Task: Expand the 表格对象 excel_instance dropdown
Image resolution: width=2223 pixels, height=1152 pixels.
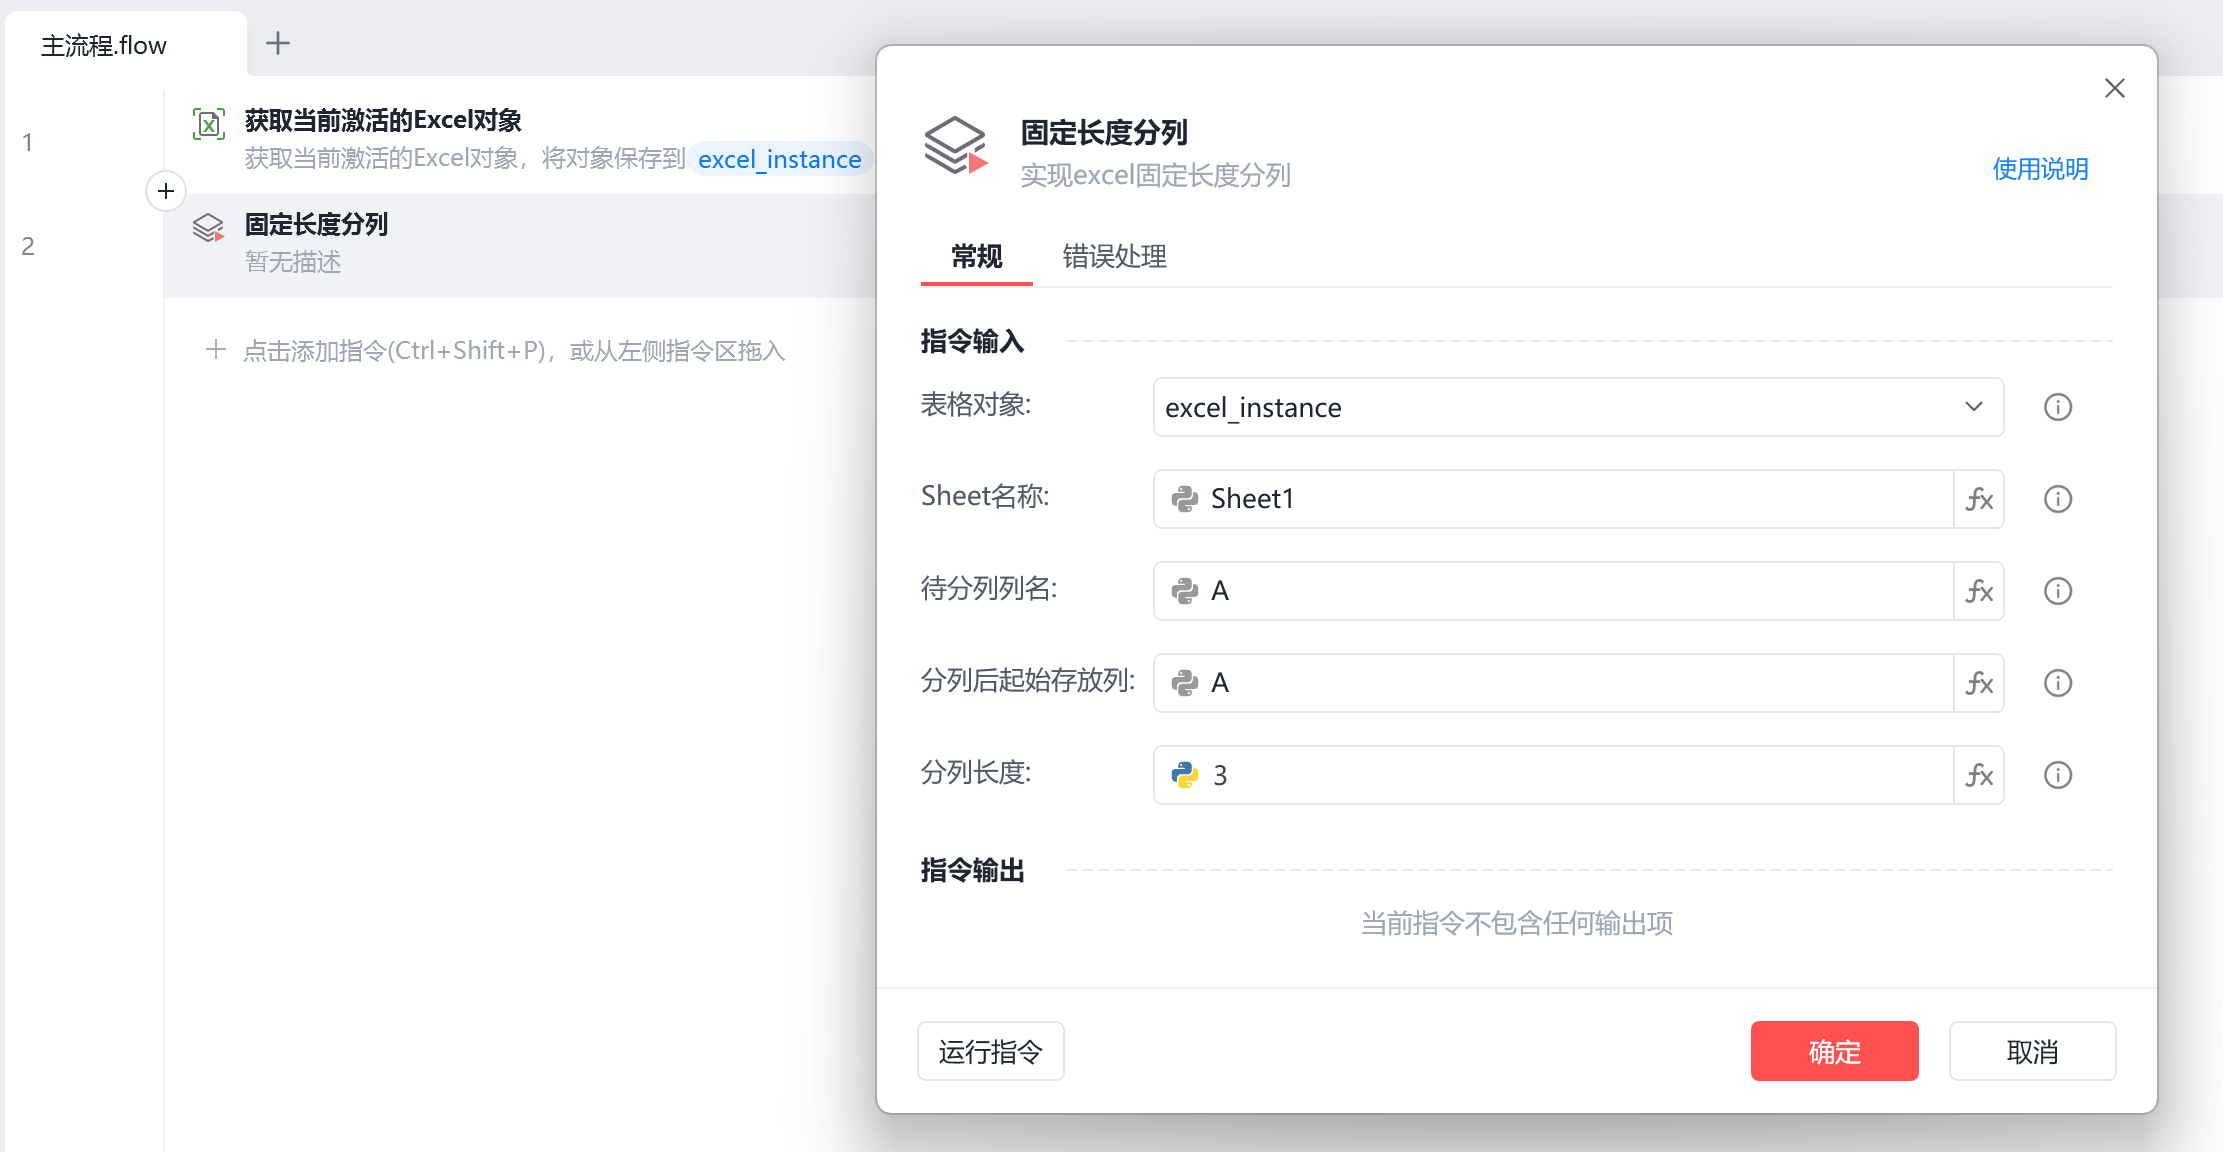Action: tap(1973, 407)
